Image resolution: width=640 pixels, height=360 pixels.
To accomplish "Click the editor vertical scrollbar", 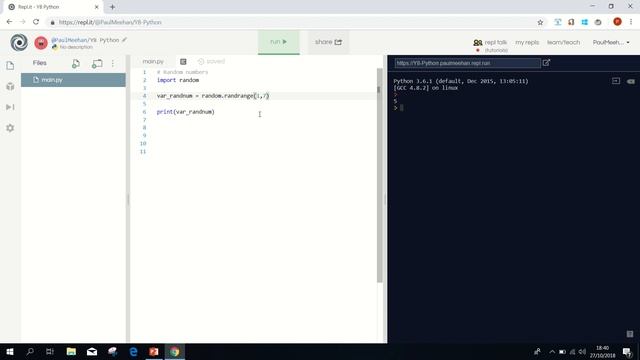I will 380,176.
